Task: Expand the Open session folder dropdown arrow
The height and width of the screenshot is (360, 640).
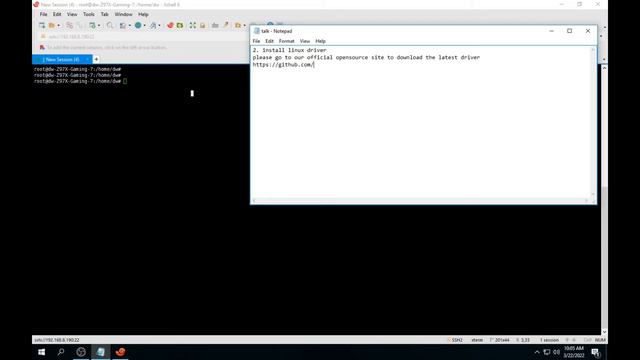Action: pos(58,25)
